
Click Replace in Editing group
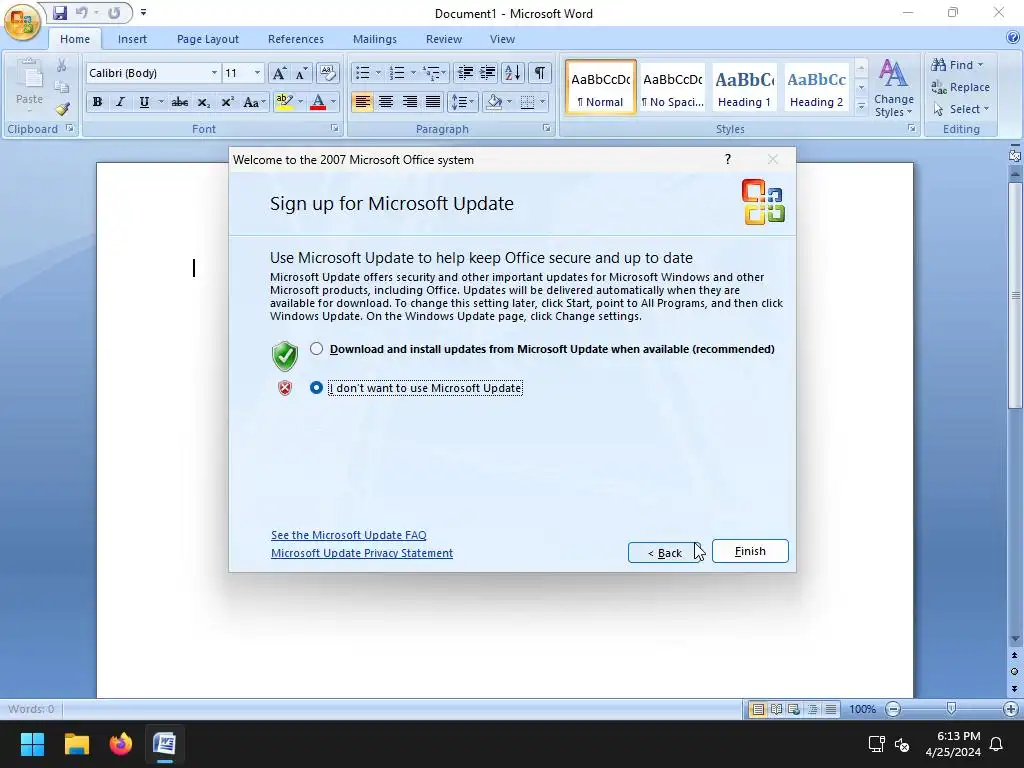tap(960, 87)
